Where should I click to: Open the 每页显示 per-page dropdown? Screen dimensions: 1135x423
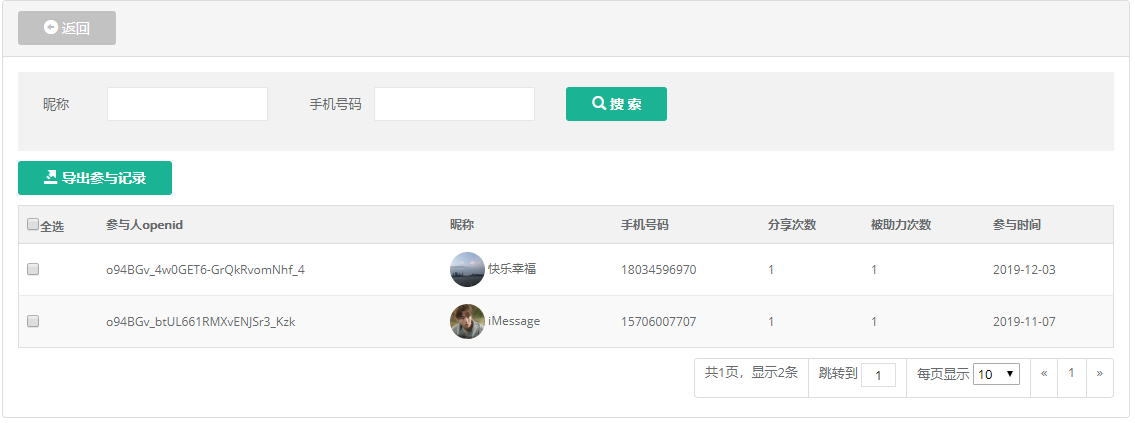coord(997,374)
